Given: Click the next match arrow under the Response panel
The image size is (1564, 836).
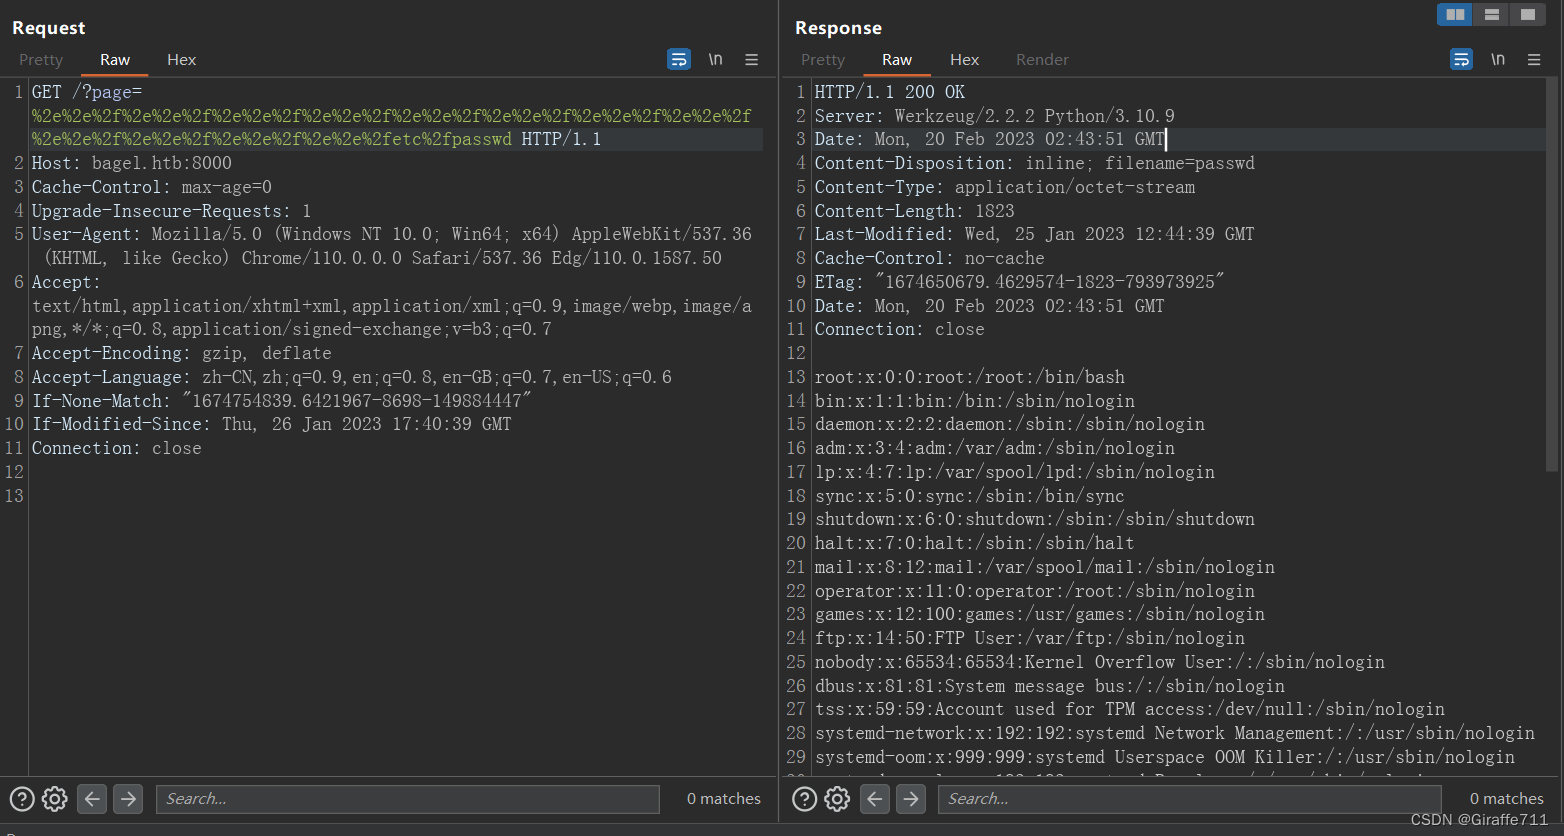Looking at the screenshot, I should pyautogui.click(x=910, y=798).
